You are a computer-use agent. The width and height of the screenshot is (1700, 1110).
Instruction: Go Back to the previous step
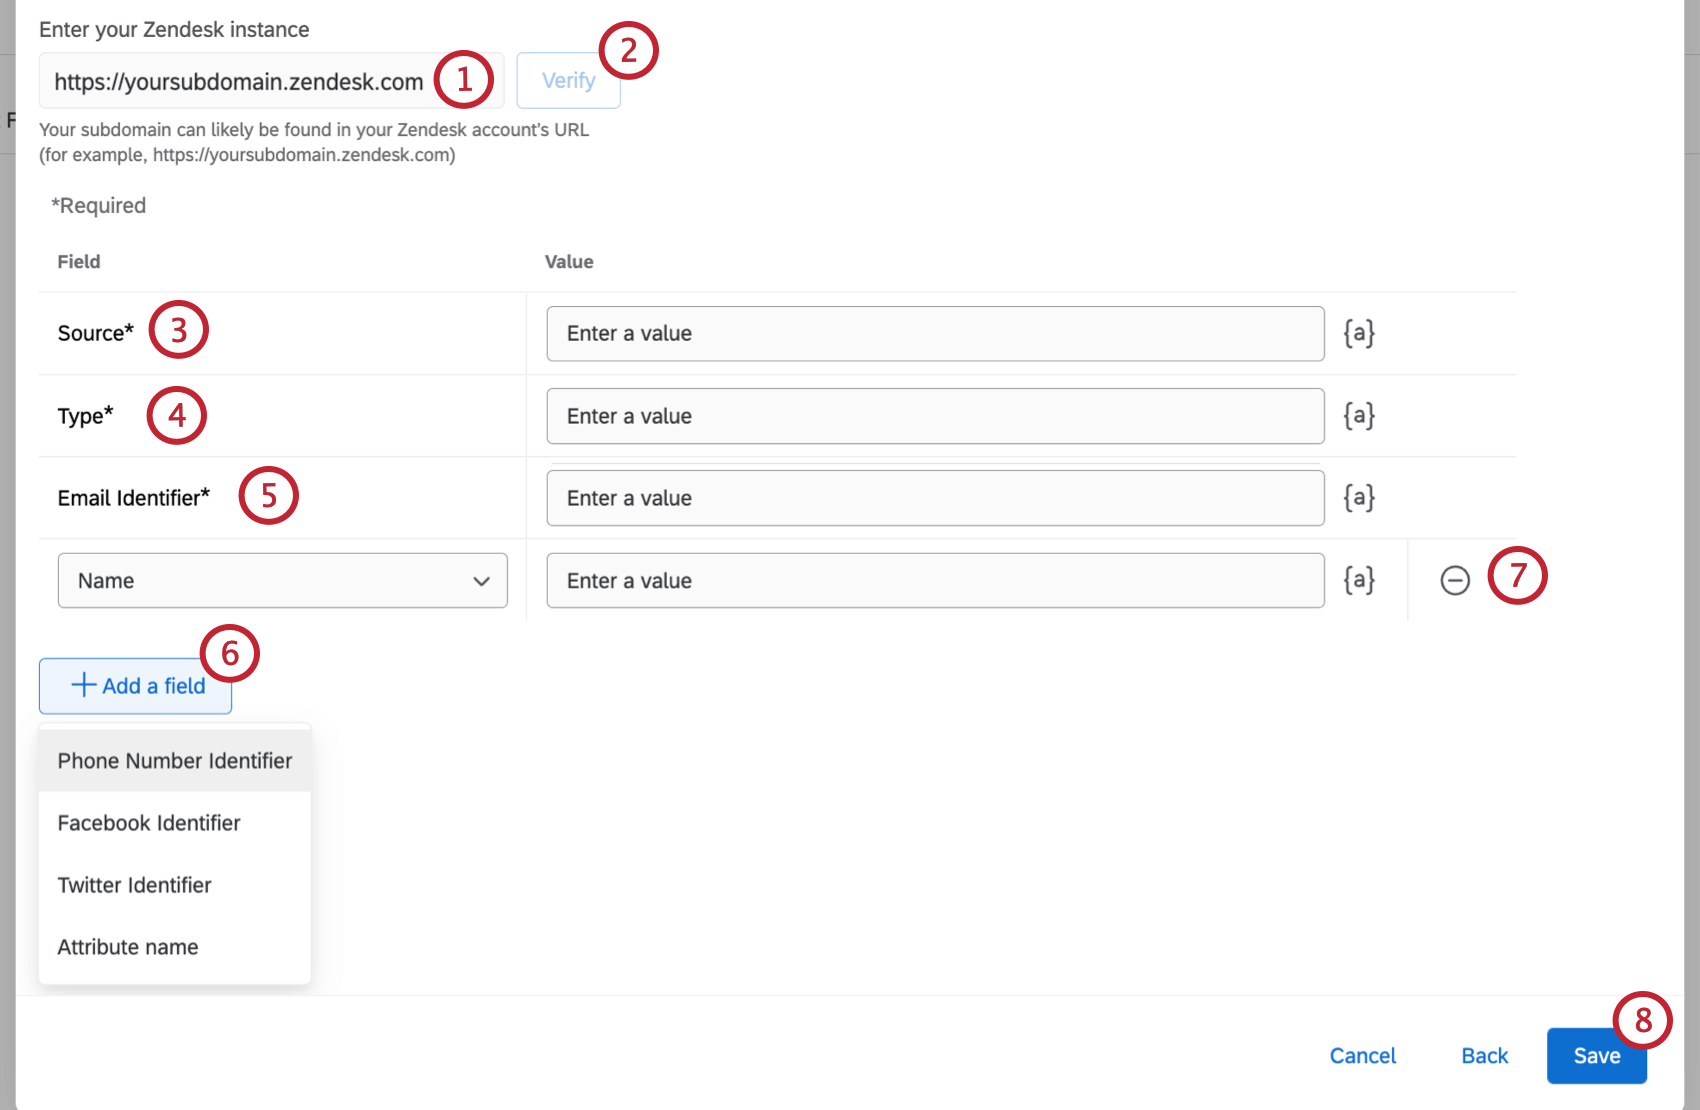(1483, 1055)
